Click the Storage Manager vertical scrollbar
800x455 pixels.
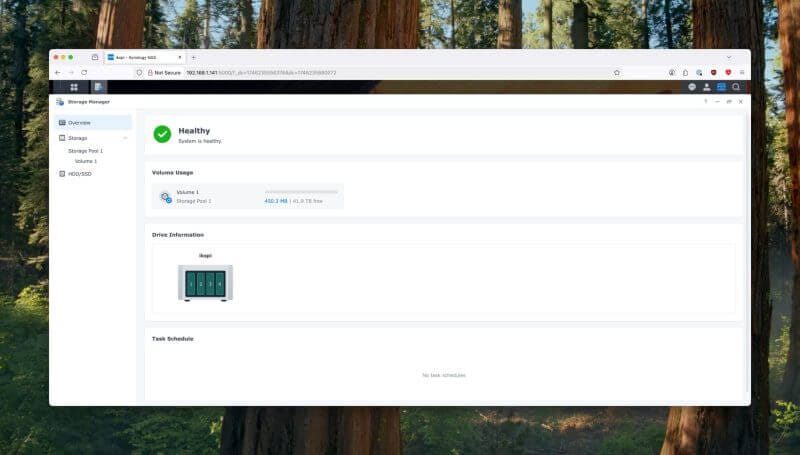tap(747, 252)
